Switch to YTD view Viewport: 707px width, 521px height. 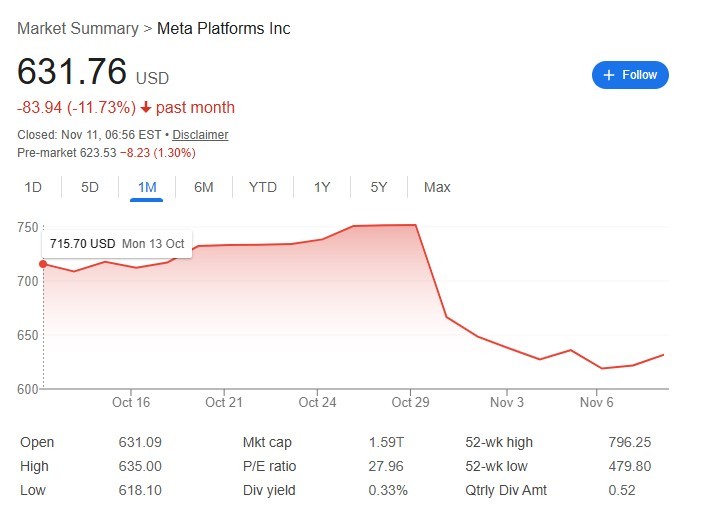(x=263, y=187)
